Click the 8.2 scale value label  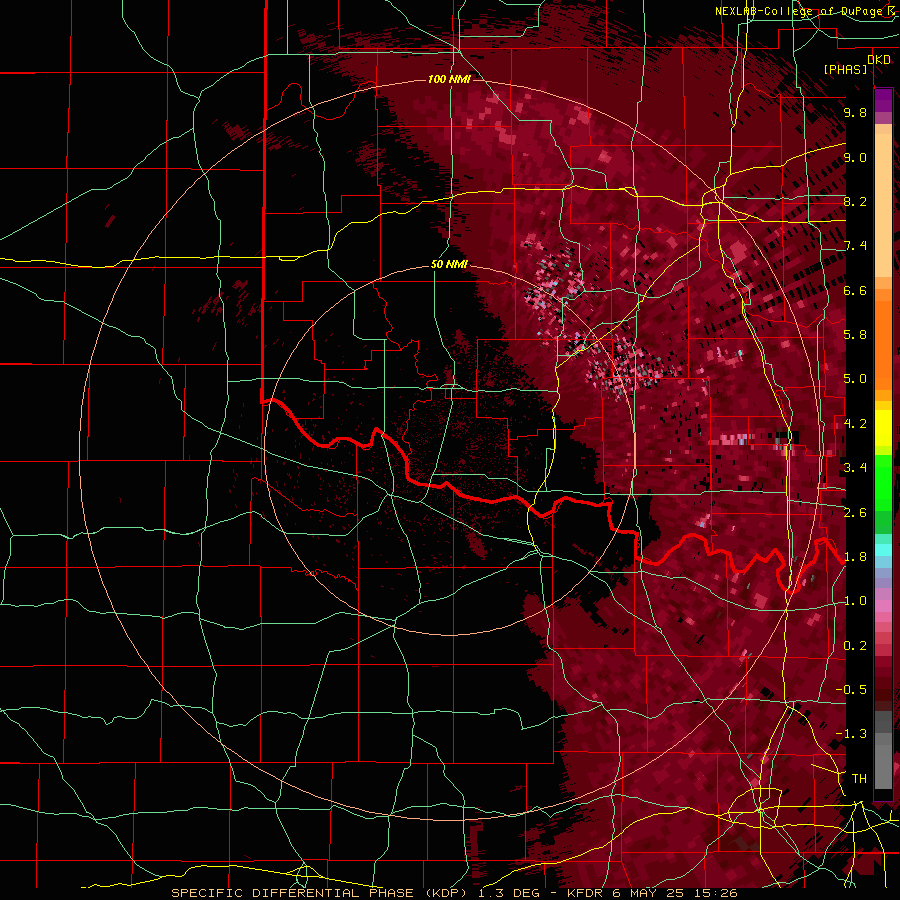click(x=855, y=201)
